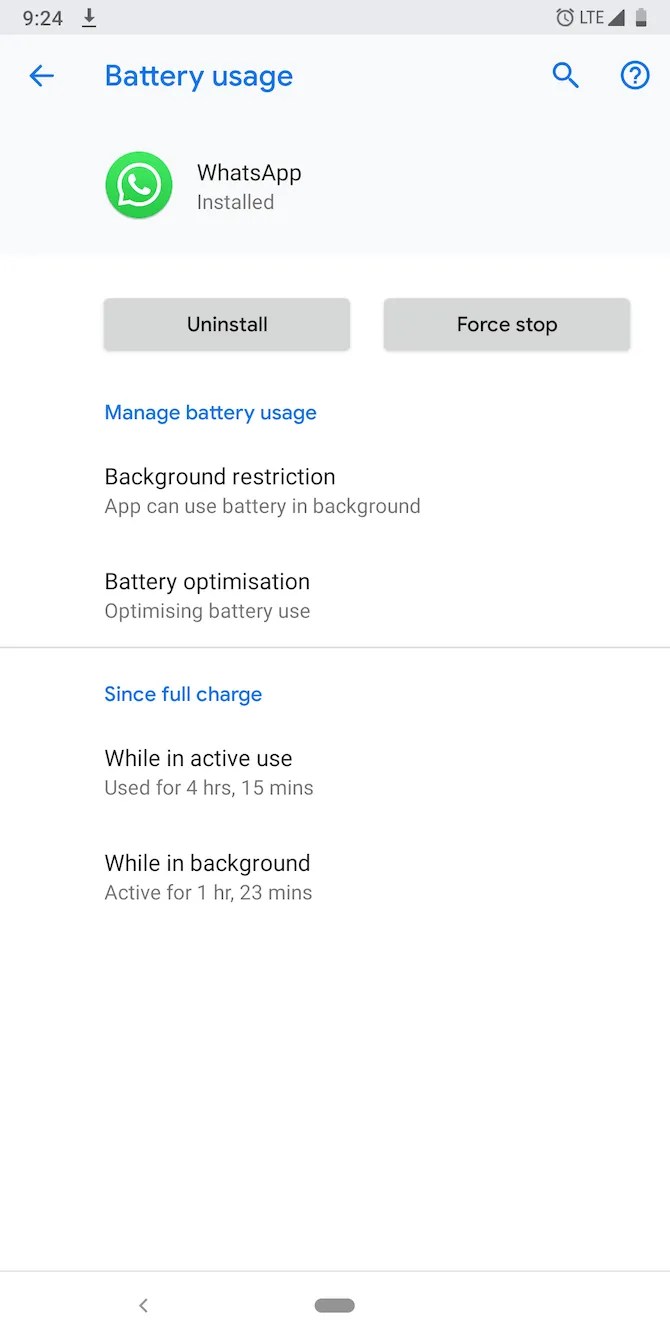Tap the navigation back button at bottom
The height and width of the screenshot is (1340, 670).
[x=143, y=1305]
